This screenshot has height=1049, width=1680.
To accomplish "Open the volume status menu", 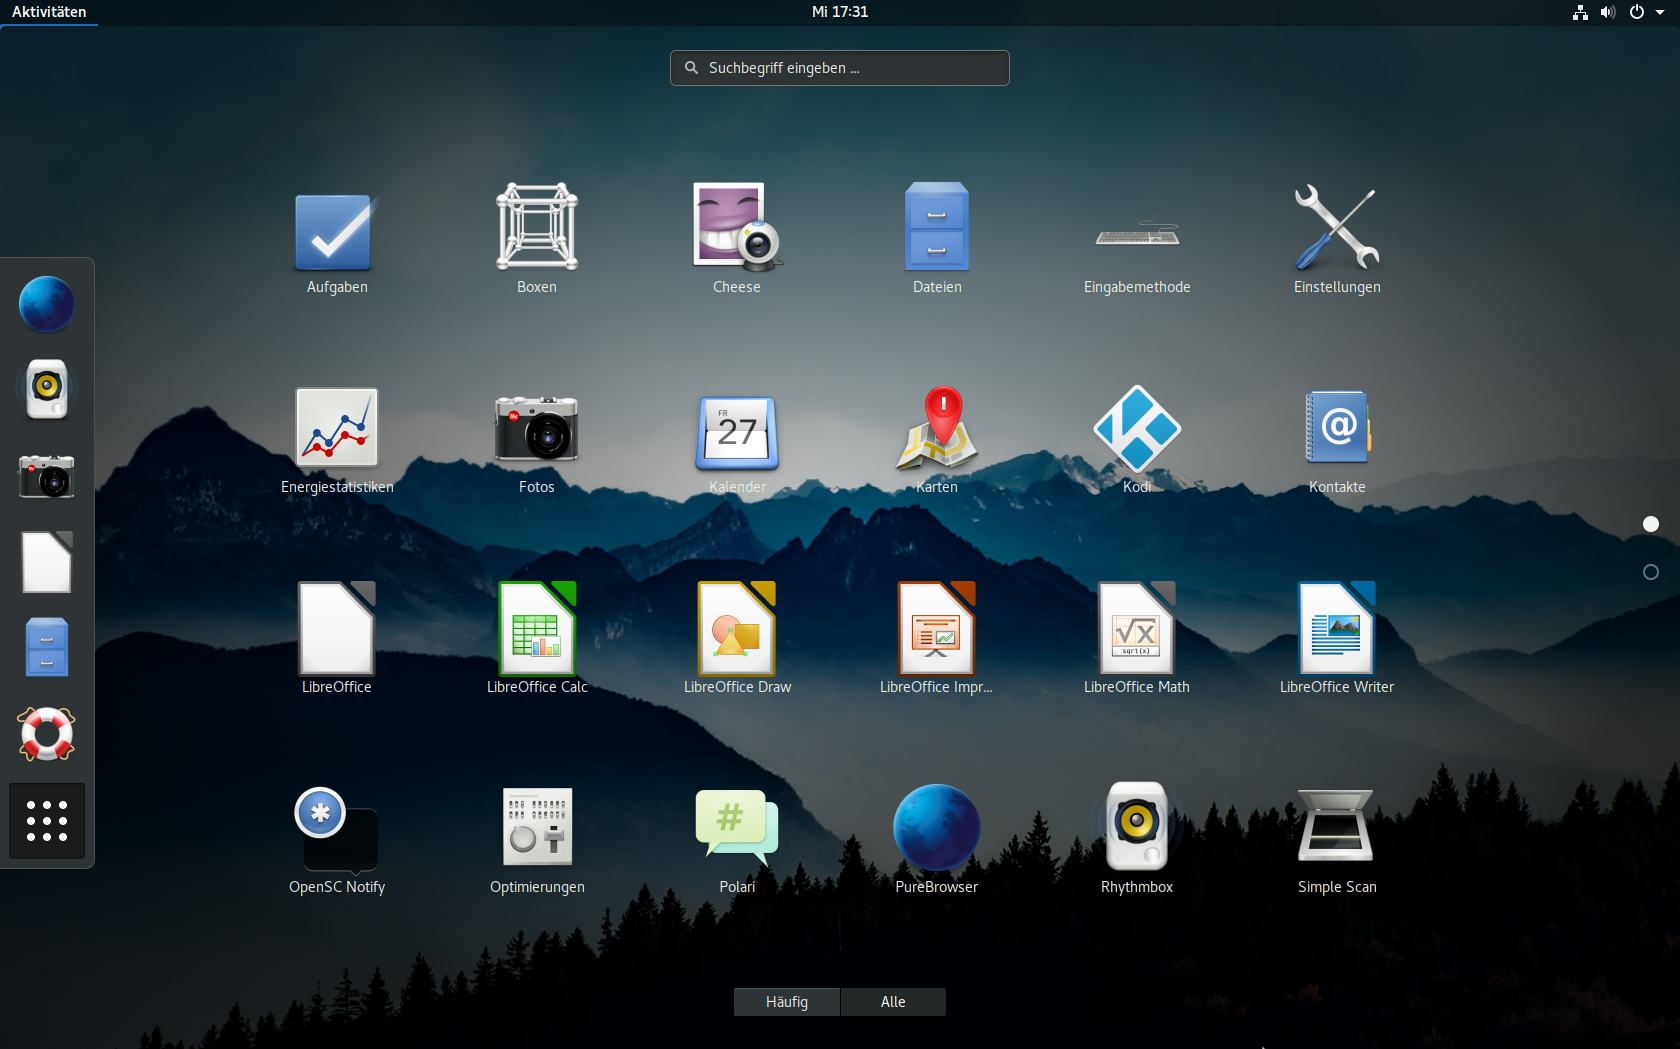I will click(1608, 12).
